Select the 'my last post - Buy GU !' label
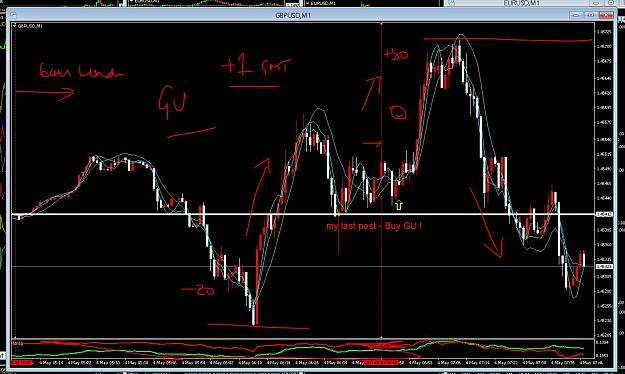This screenshot has width=625, height=374. (x=374, y=226)
